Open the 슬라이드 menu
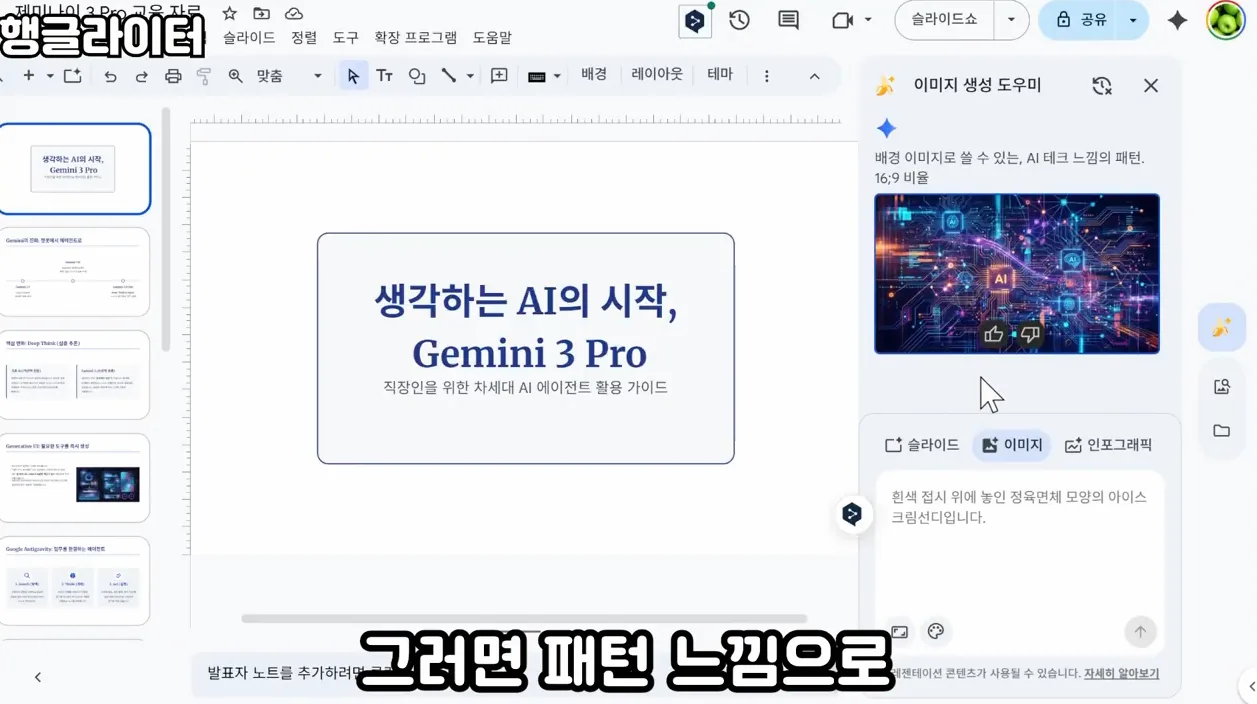 (x=249, y=37)
